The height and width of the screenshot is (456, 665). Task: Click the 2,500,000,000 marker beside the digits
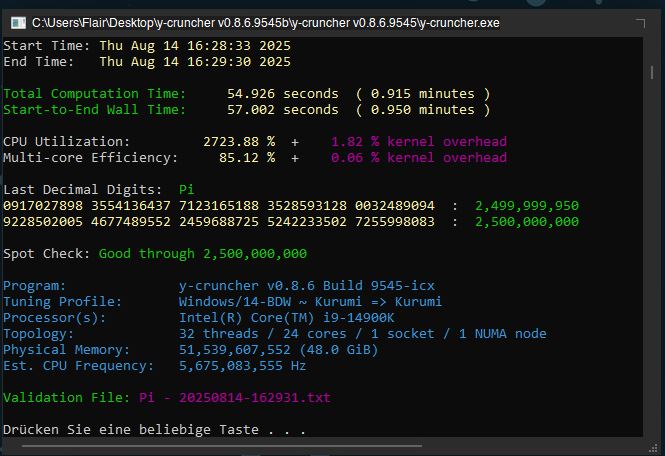(527, 222)
